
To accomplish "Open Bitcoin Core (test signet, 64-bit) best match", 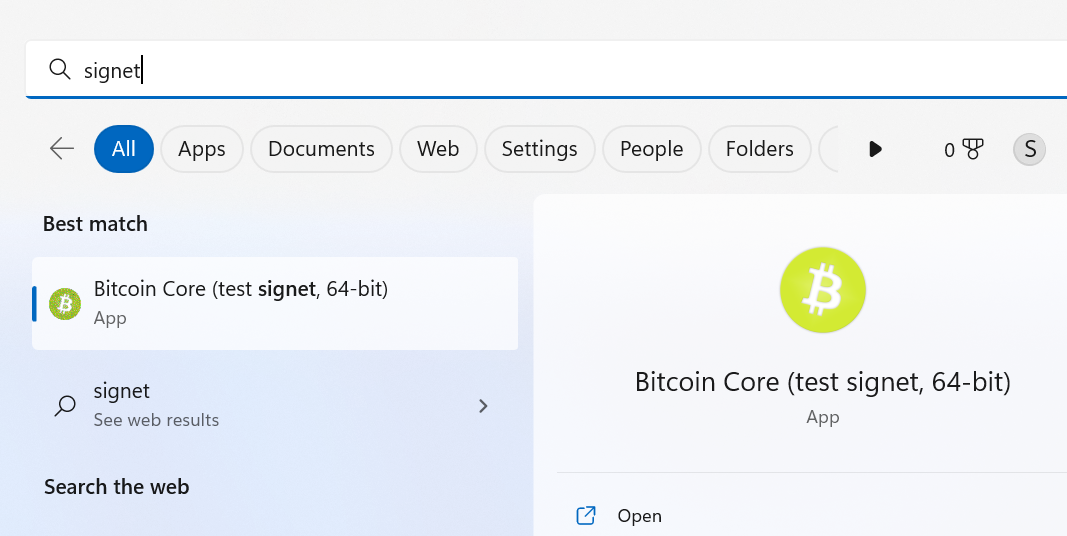I will coord(275,303).
